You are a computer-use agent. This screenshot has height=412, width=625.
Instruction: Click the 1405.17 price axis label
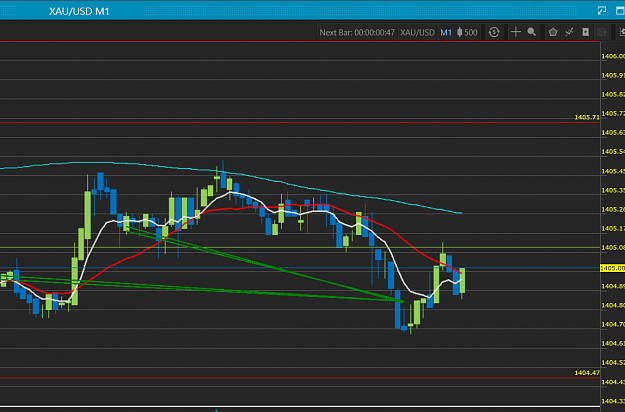[613, 228]
